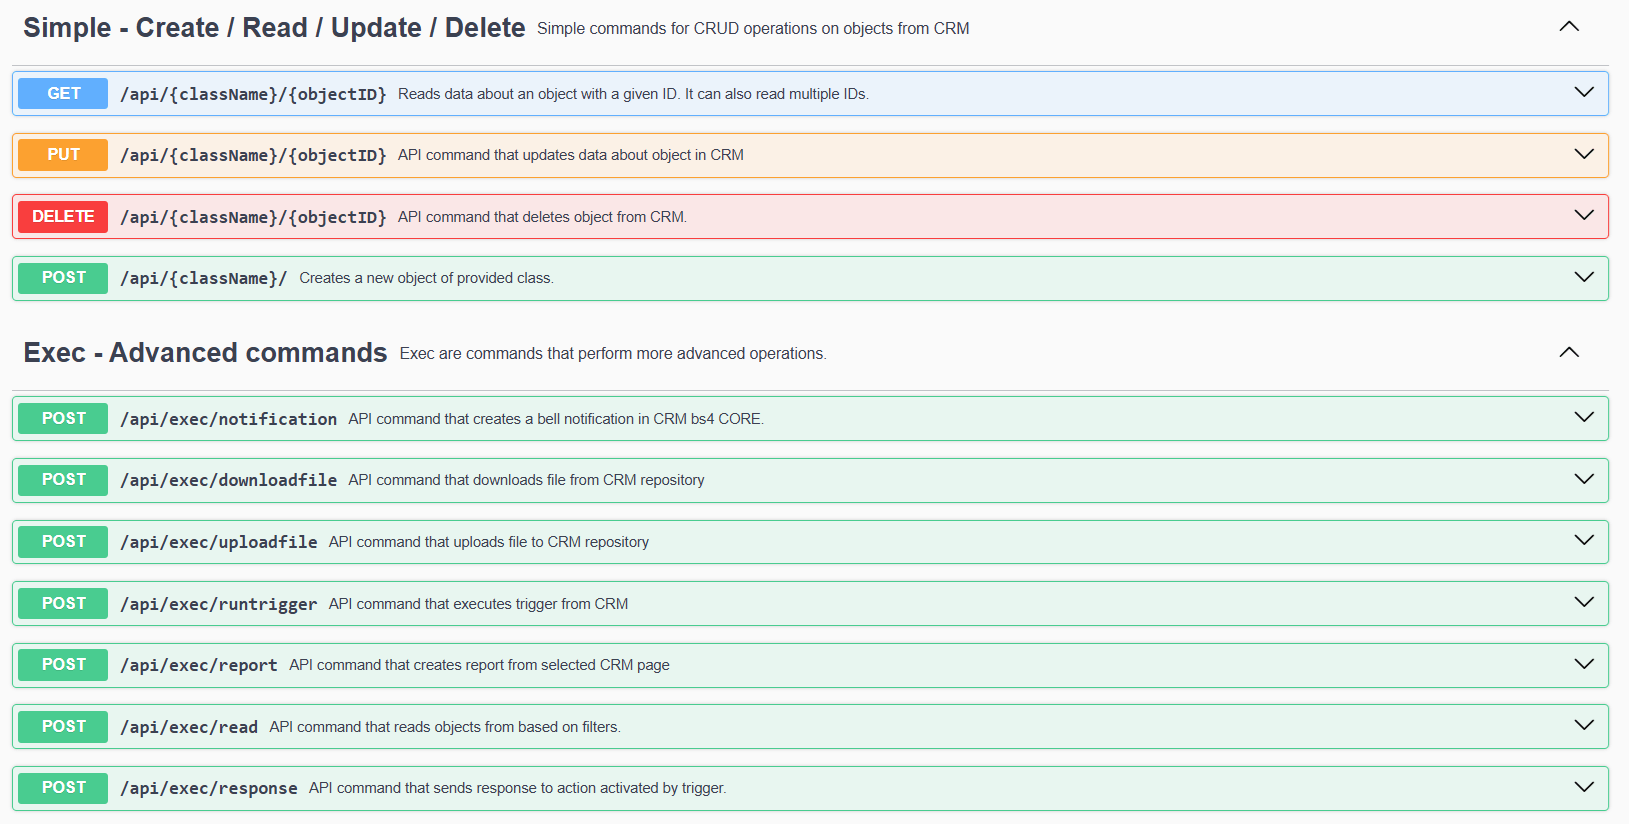1629x824 pixels.
Task: Click POST badge of uploadfile endpoint
Action: click(63, 541)
